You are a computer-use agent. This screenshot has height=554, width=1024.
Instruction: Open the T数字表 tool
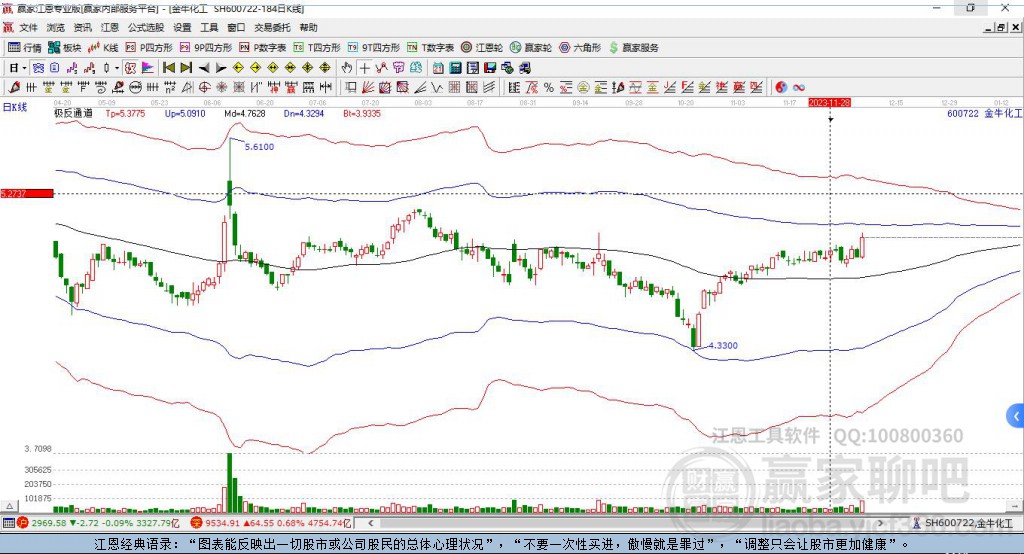[430, 48]
